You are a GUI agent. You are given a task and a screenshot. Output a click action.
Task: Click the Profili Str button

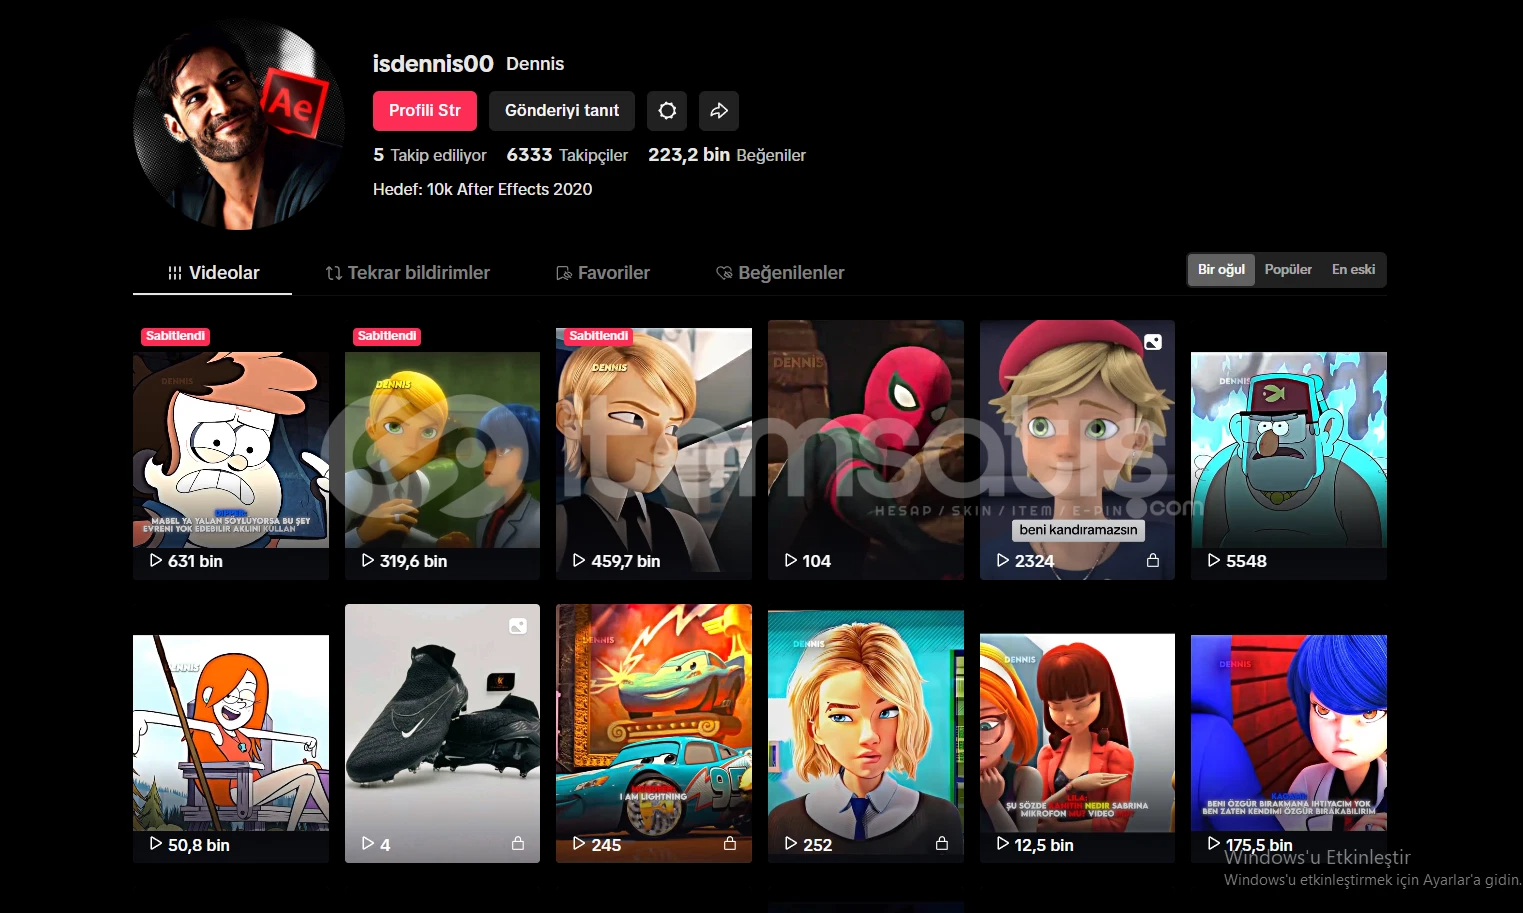[x=425, y=111]
